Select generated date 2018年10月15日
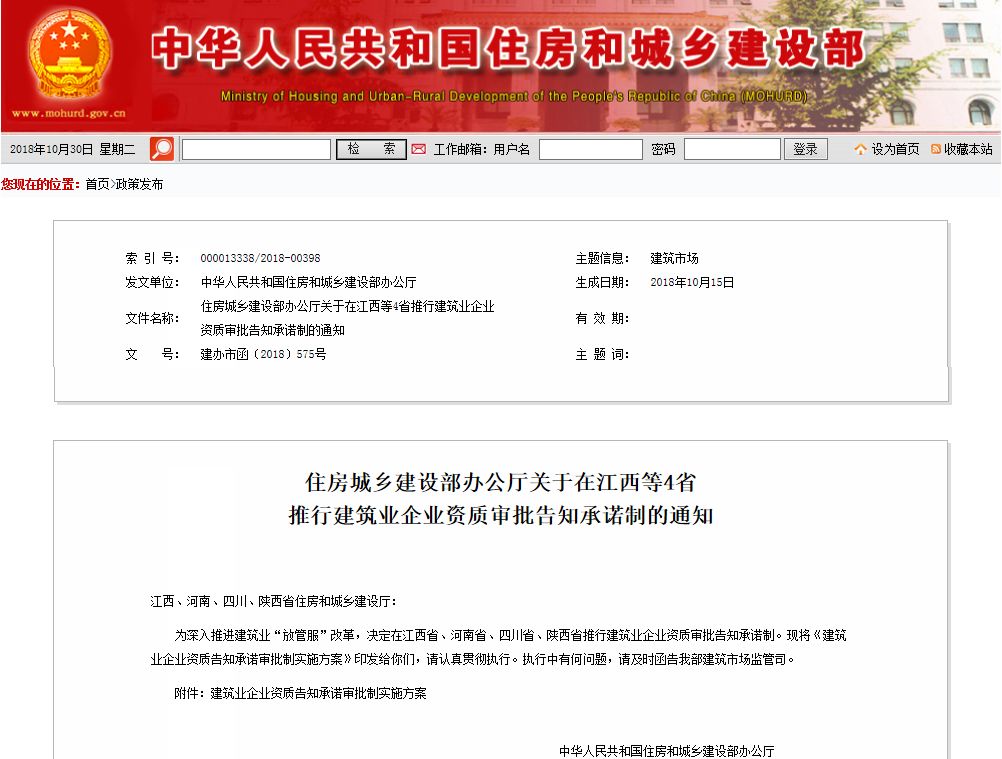The height and width of the screenshot is (759, 1002). pyautogui.click(x=692, y=282)
